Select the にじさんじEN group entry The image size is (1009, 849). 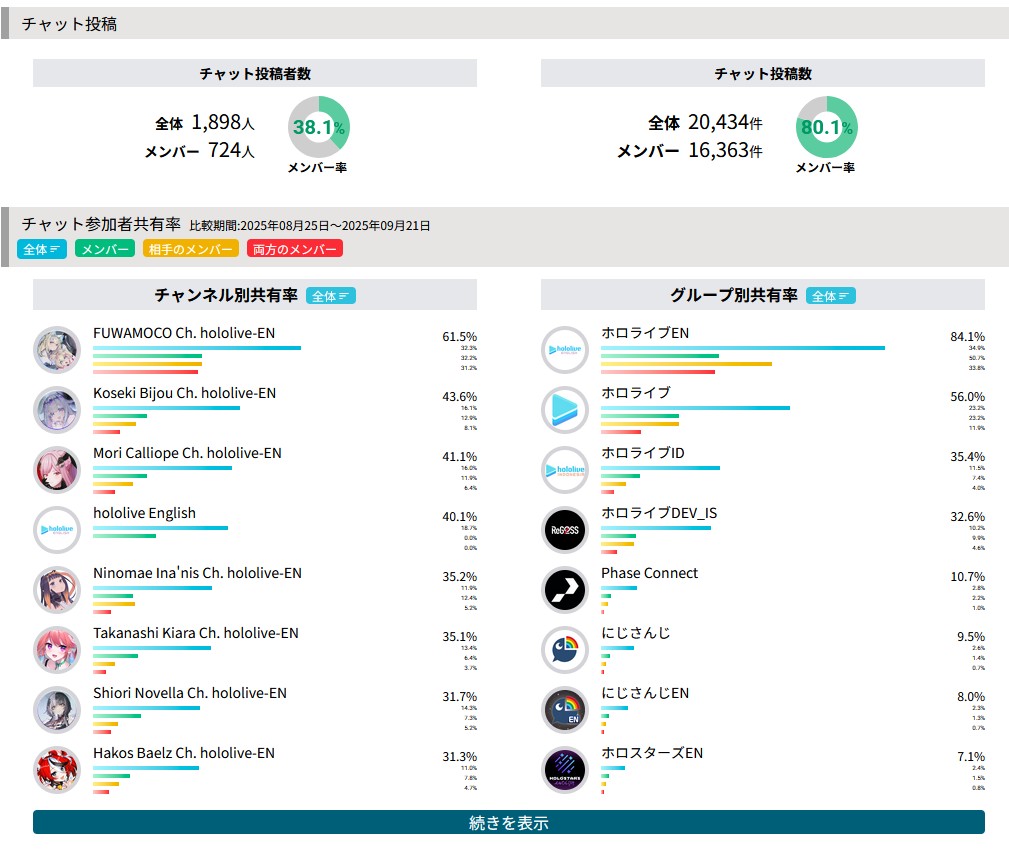pos(645,693)
